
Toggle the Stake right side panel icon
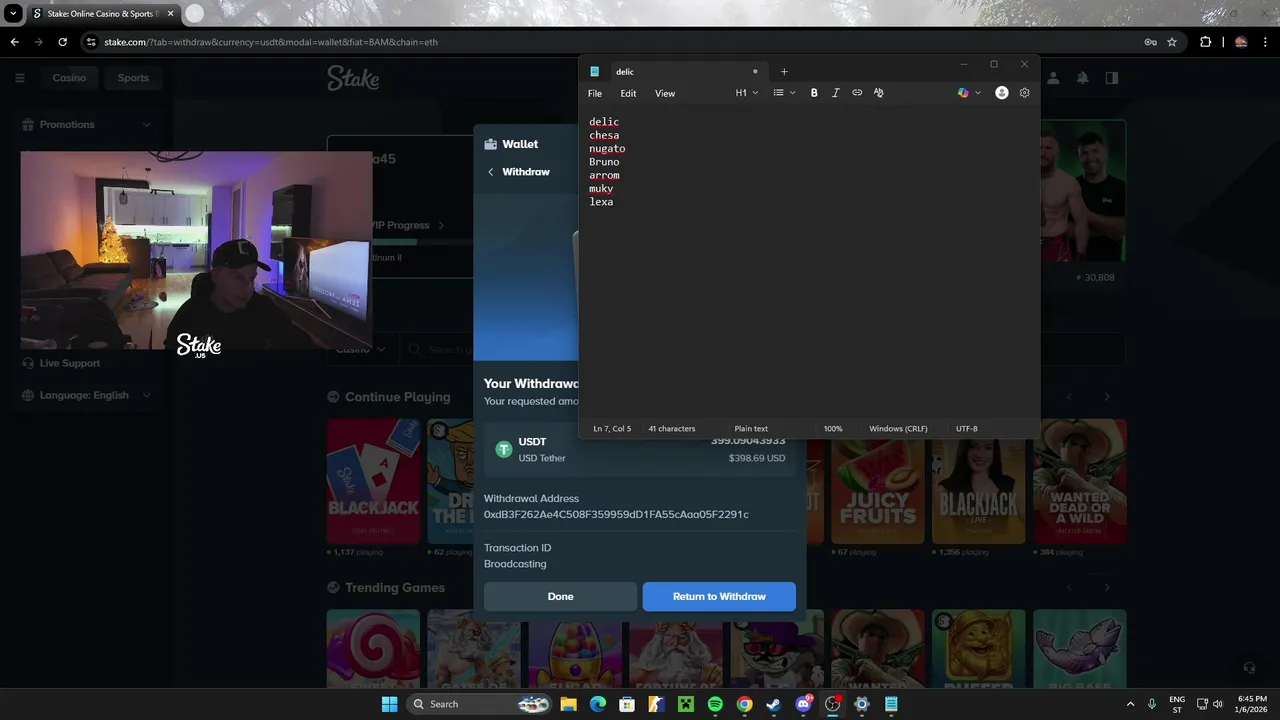(x=1111, y=78)
